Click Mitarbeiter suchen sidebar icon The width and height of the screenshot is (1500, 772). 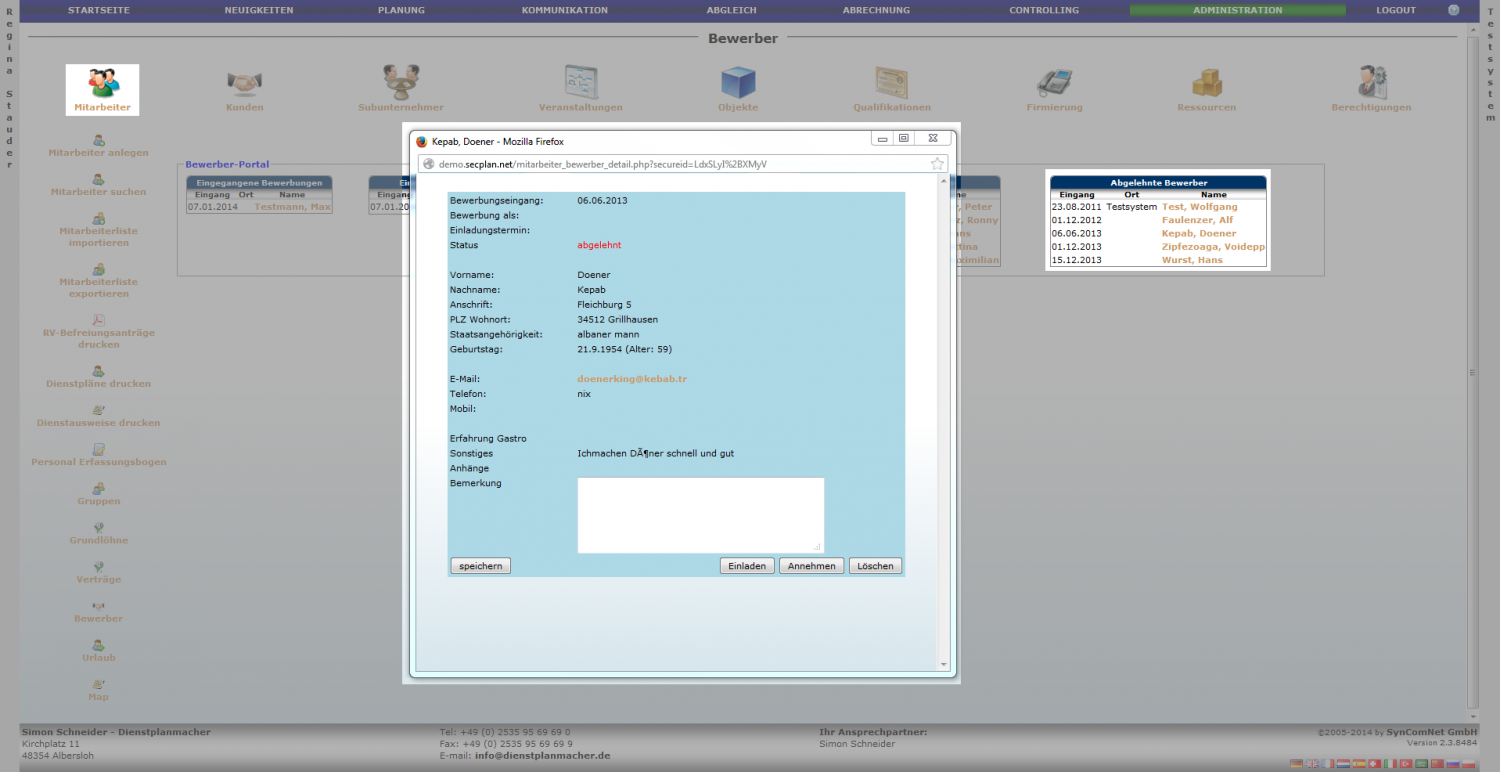[x=98, y=179]
